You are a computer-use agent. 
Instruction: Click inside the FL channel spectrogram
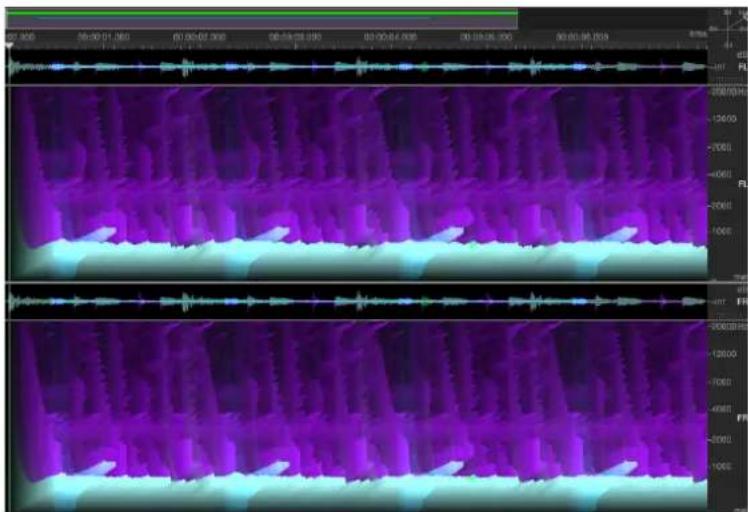click(x=356, y=183)
